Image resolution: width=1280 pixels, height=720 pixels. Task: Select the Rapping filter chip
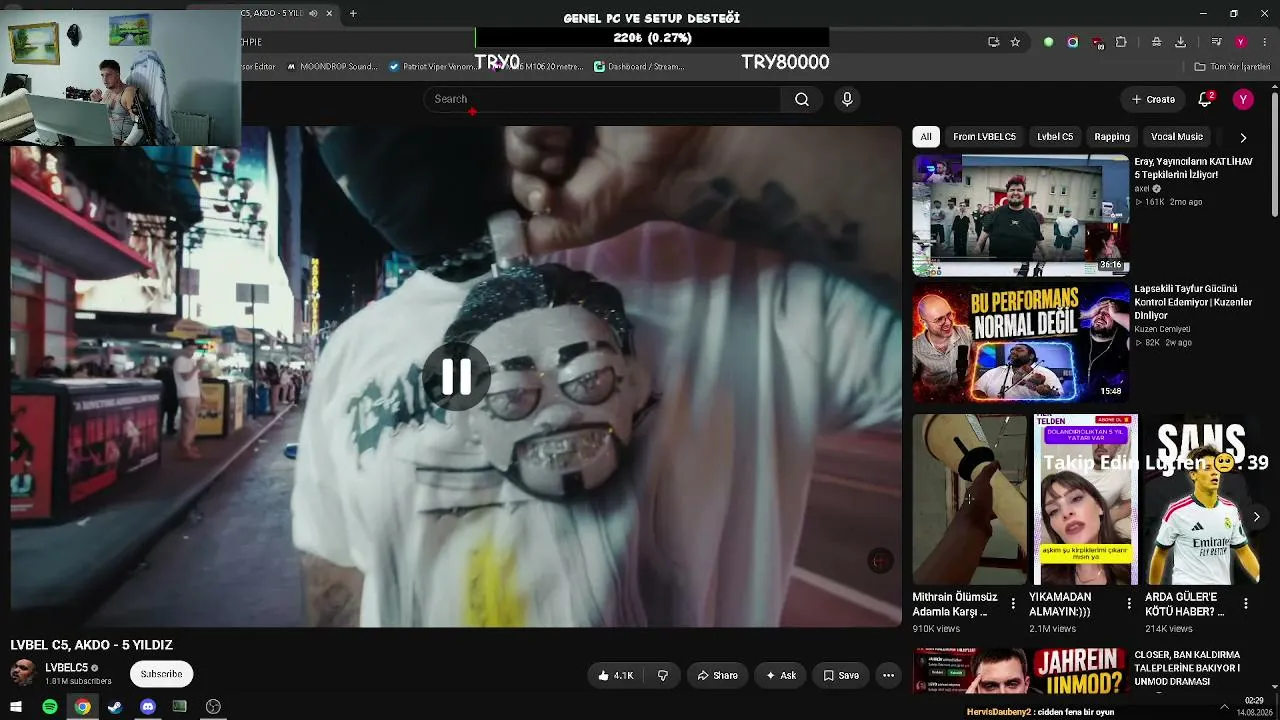1112,137
